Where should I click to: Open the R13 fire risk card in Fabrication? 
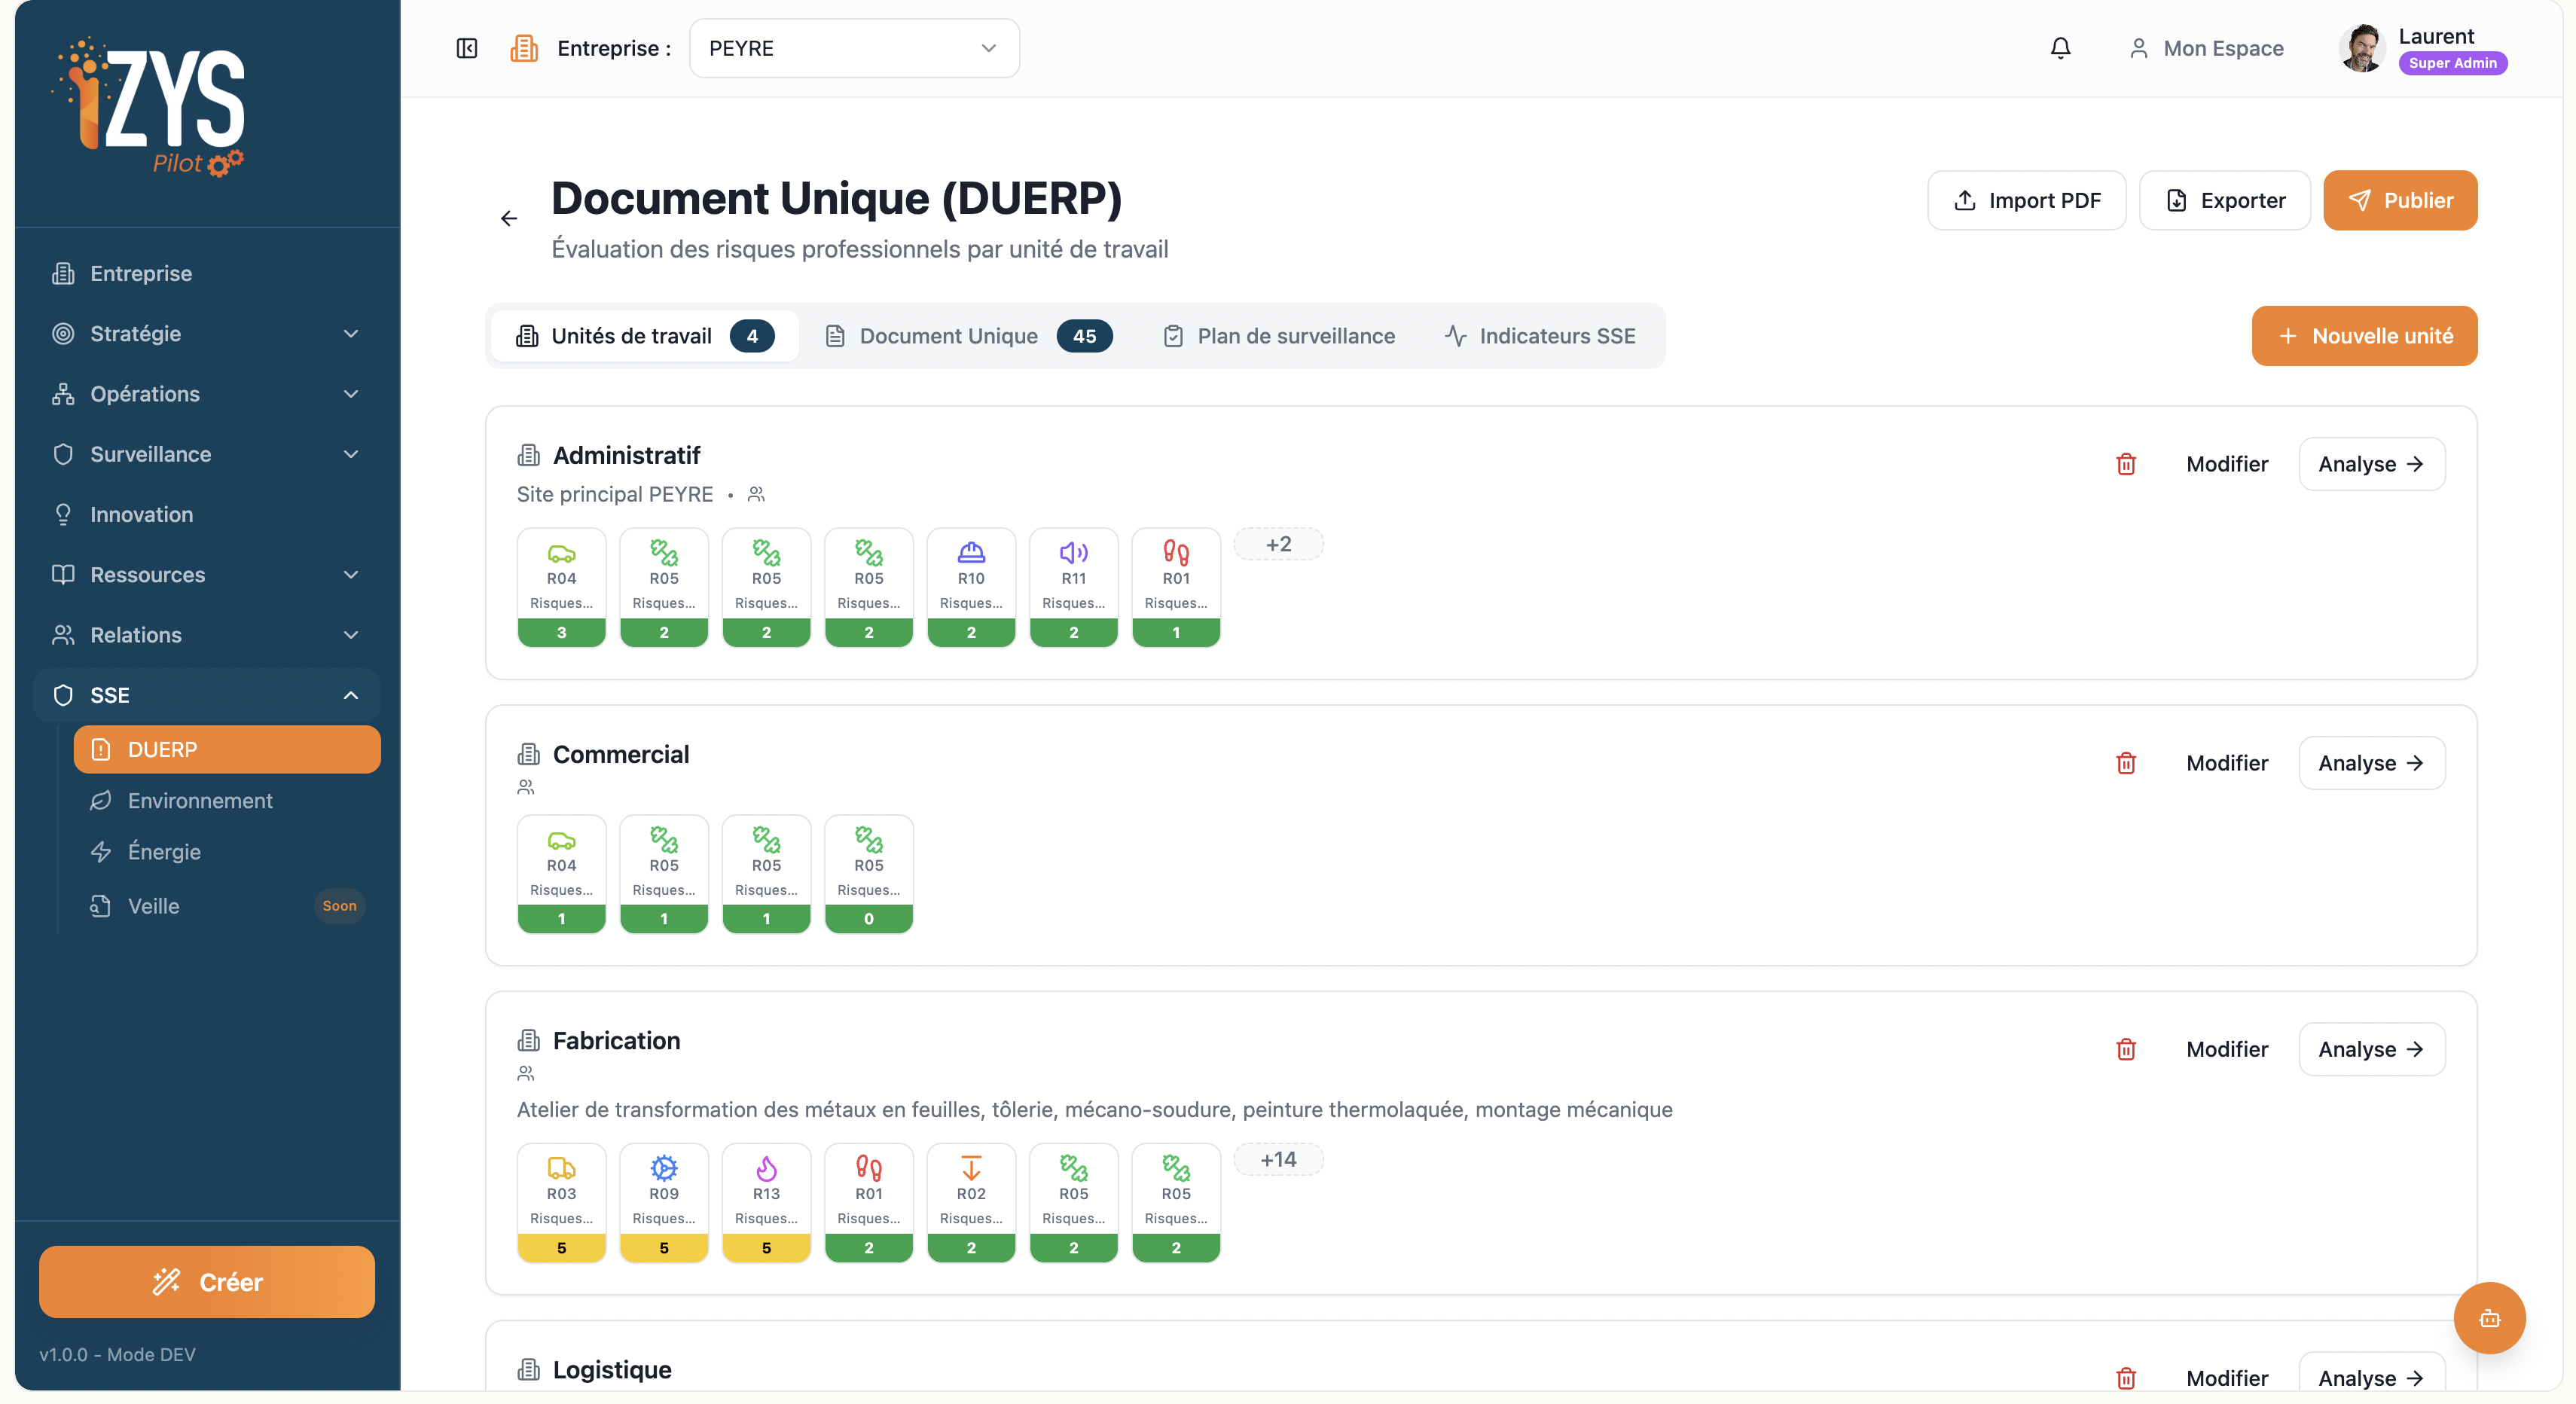766,1203
